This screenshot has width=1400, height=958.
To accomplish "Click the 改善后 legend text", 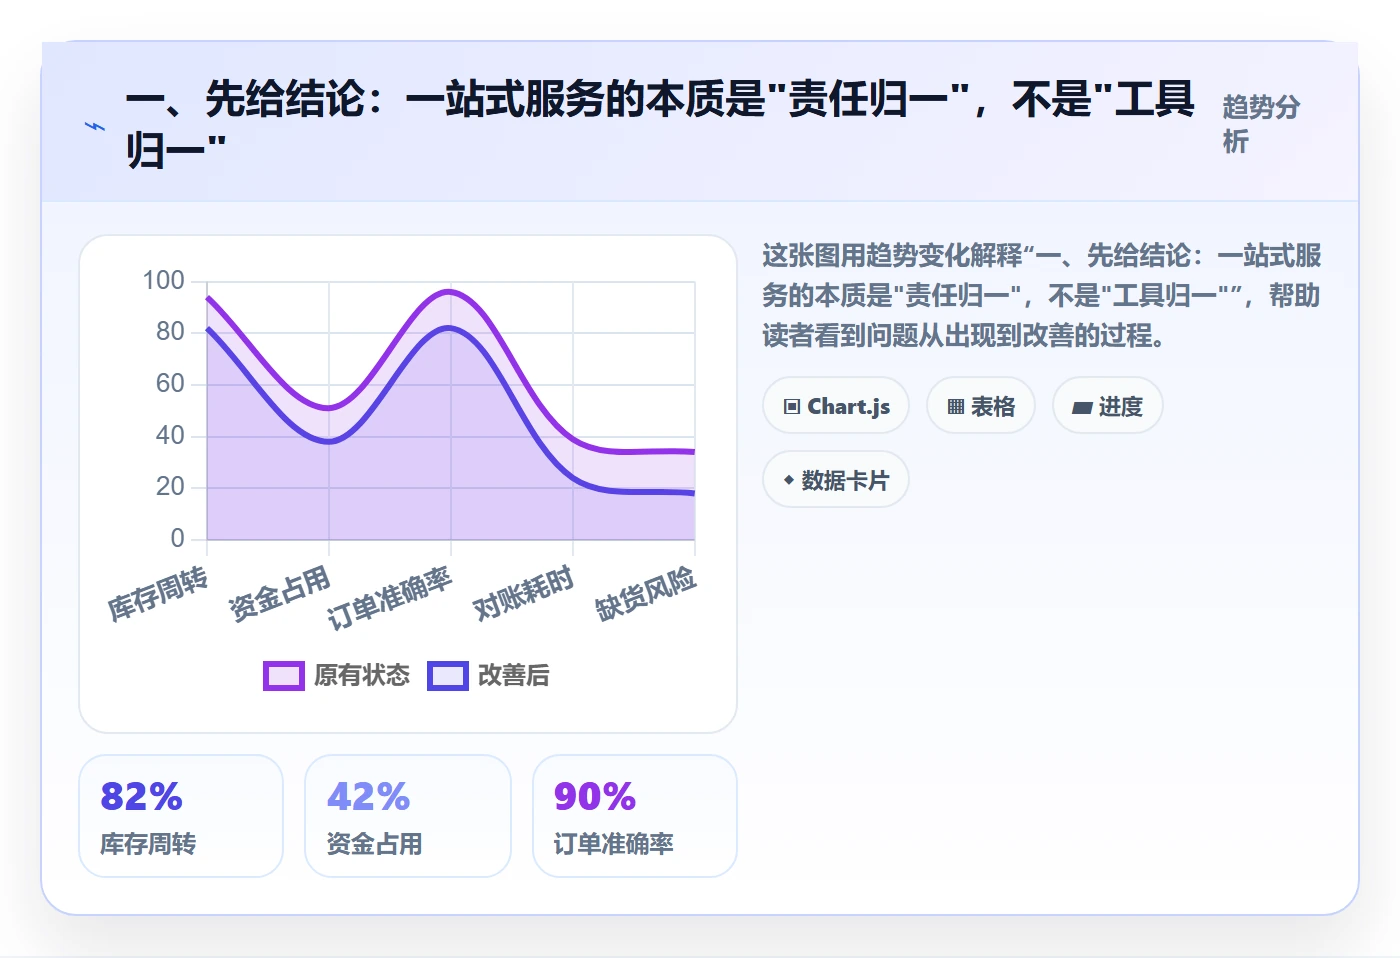I will pos(514,676).
